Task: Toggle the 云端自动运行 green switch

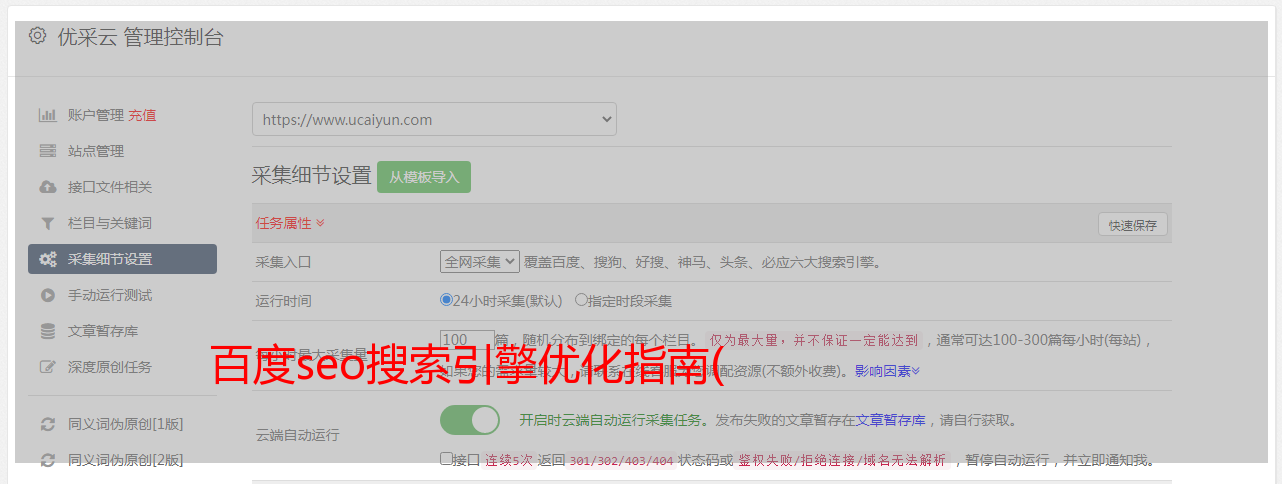Action: pyautogui.click(x=470, y=420)
